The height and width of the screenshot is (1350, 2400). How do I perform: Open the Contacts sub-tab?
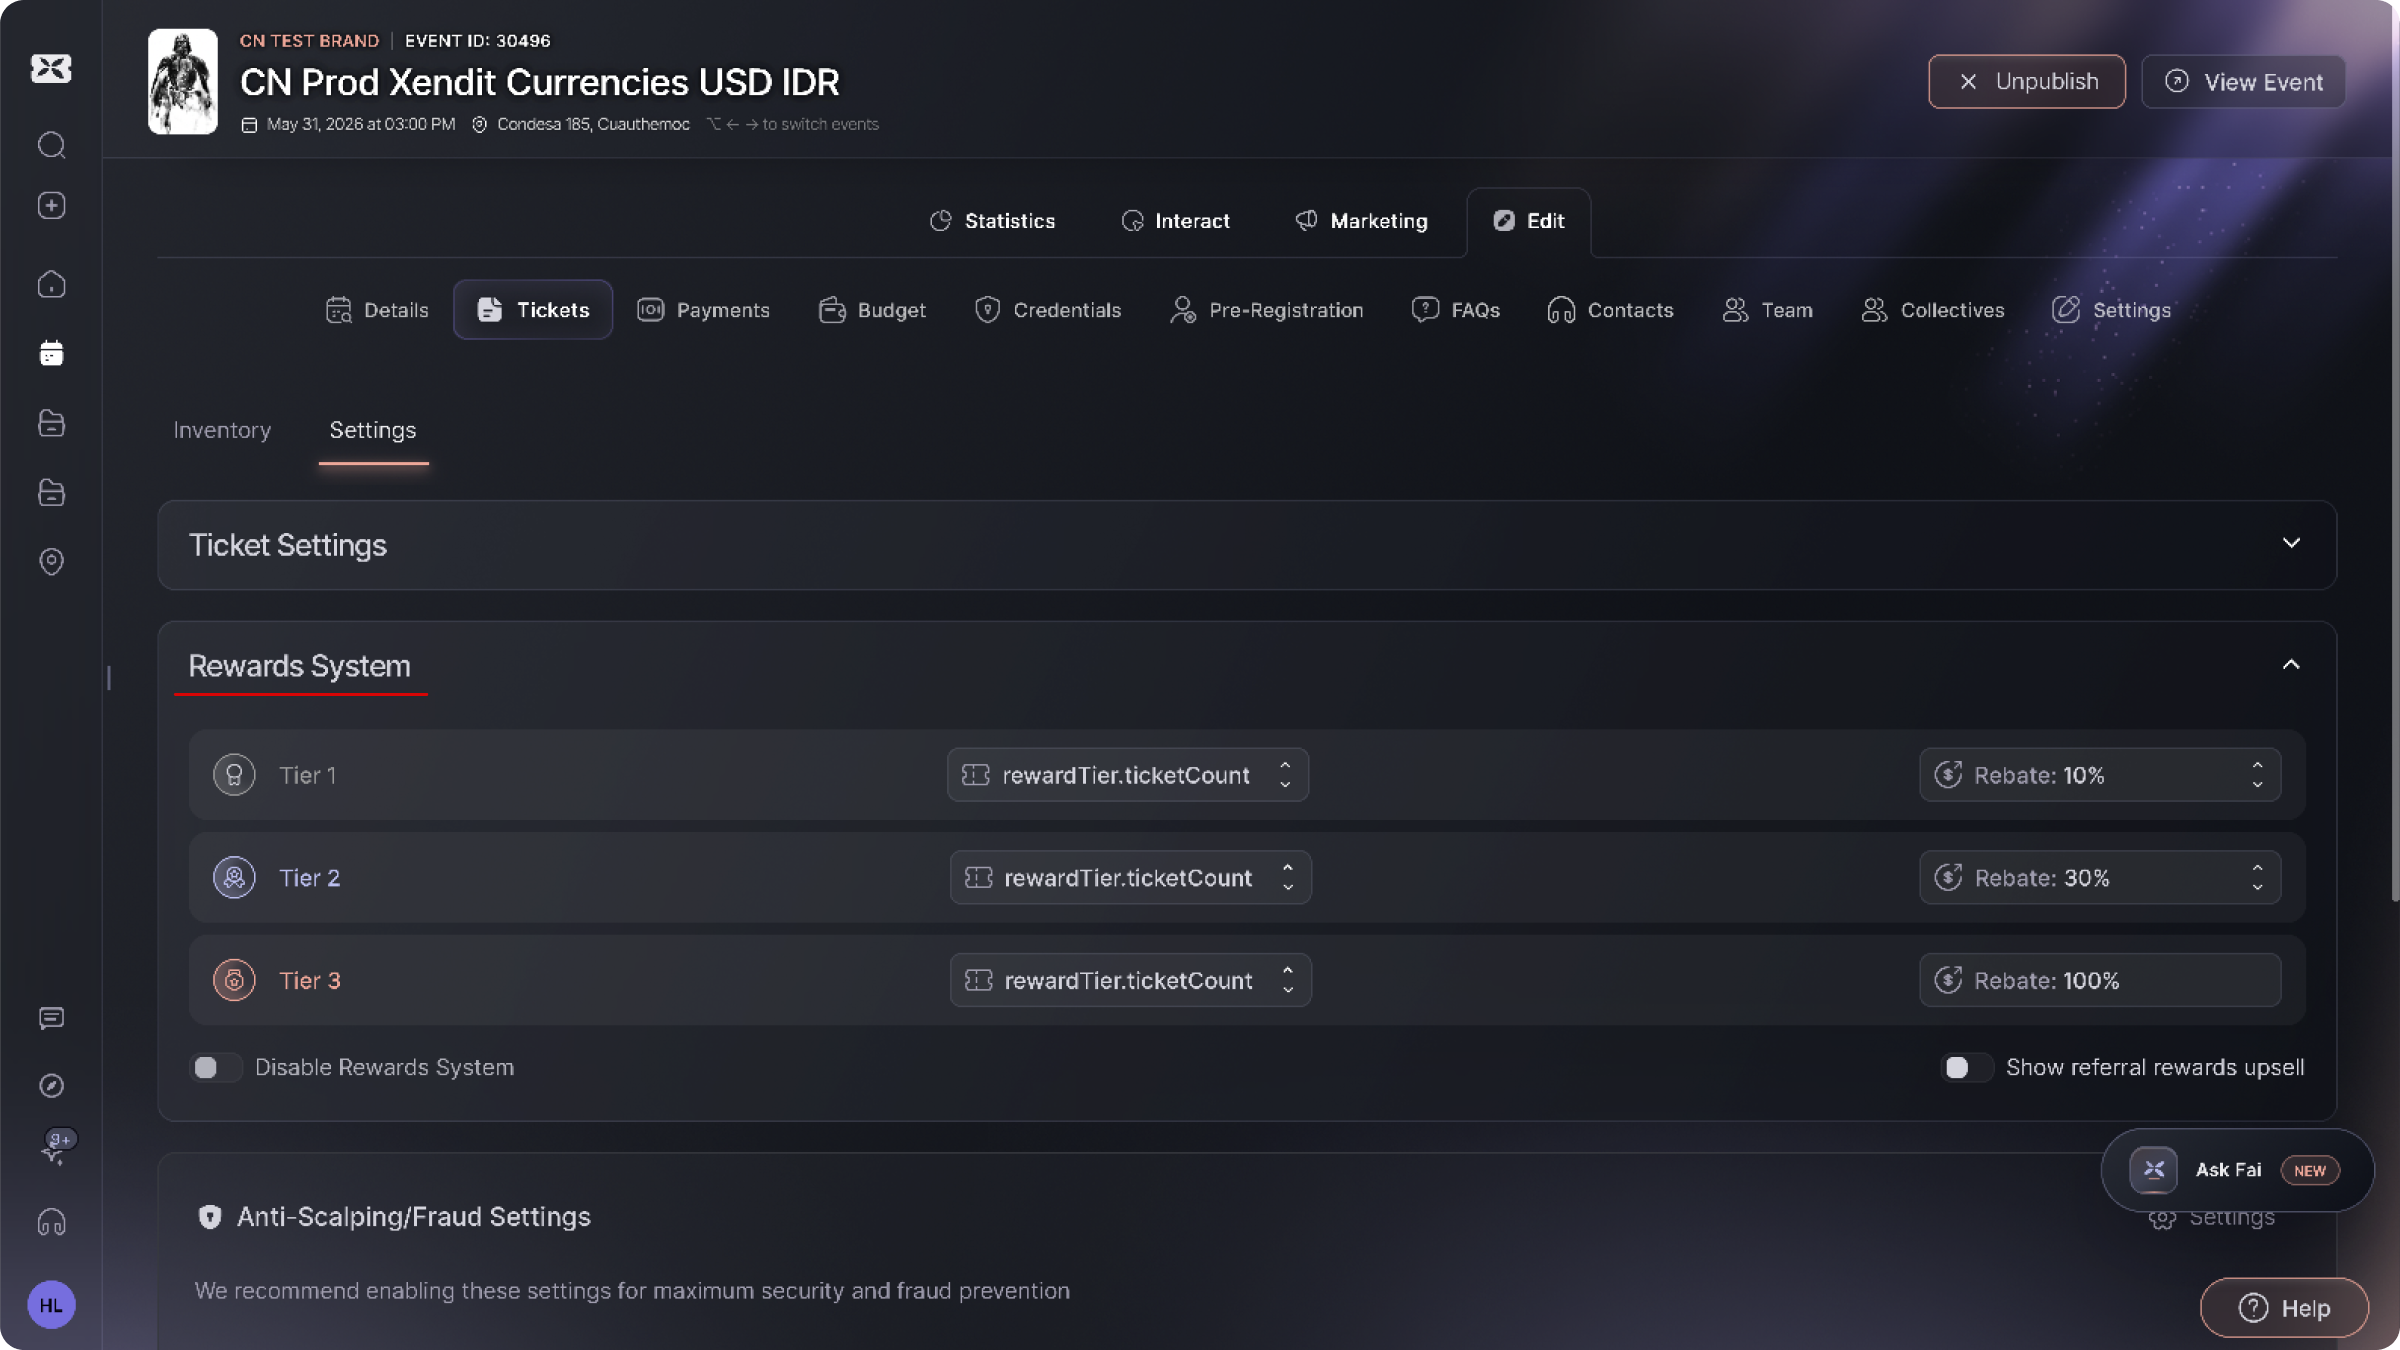(x=1610, y=310)
